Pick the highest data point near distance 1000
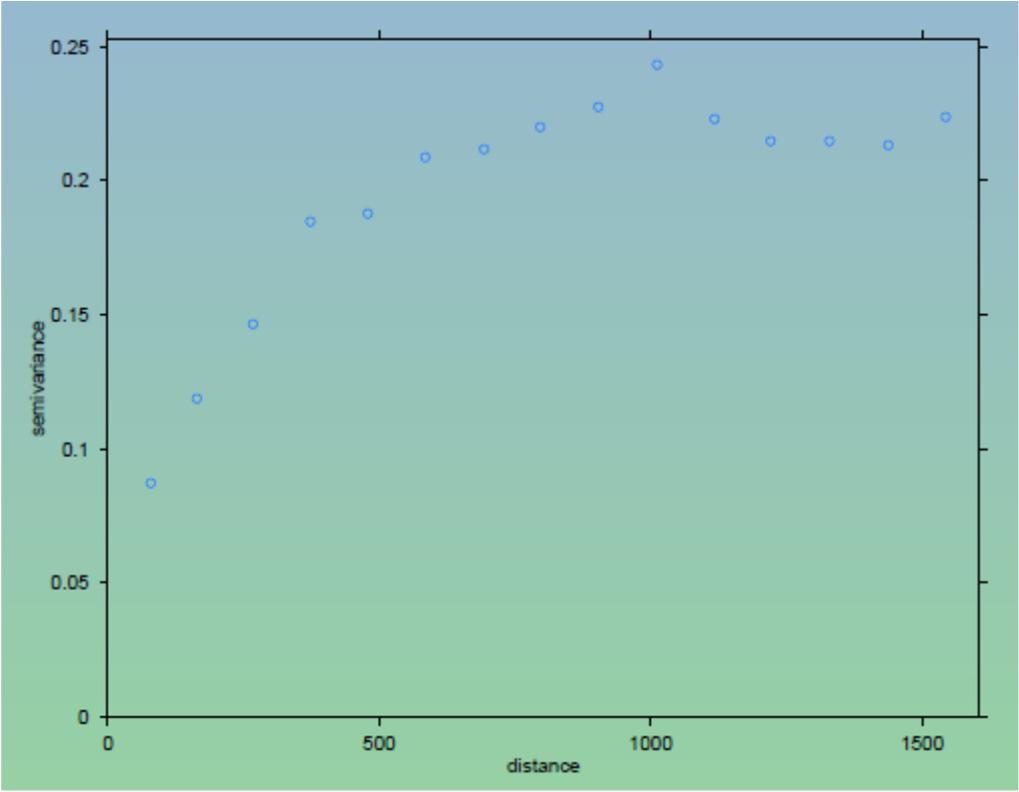Image resolution: width=1019 pixels, height=792 pixels. point(657,65)
